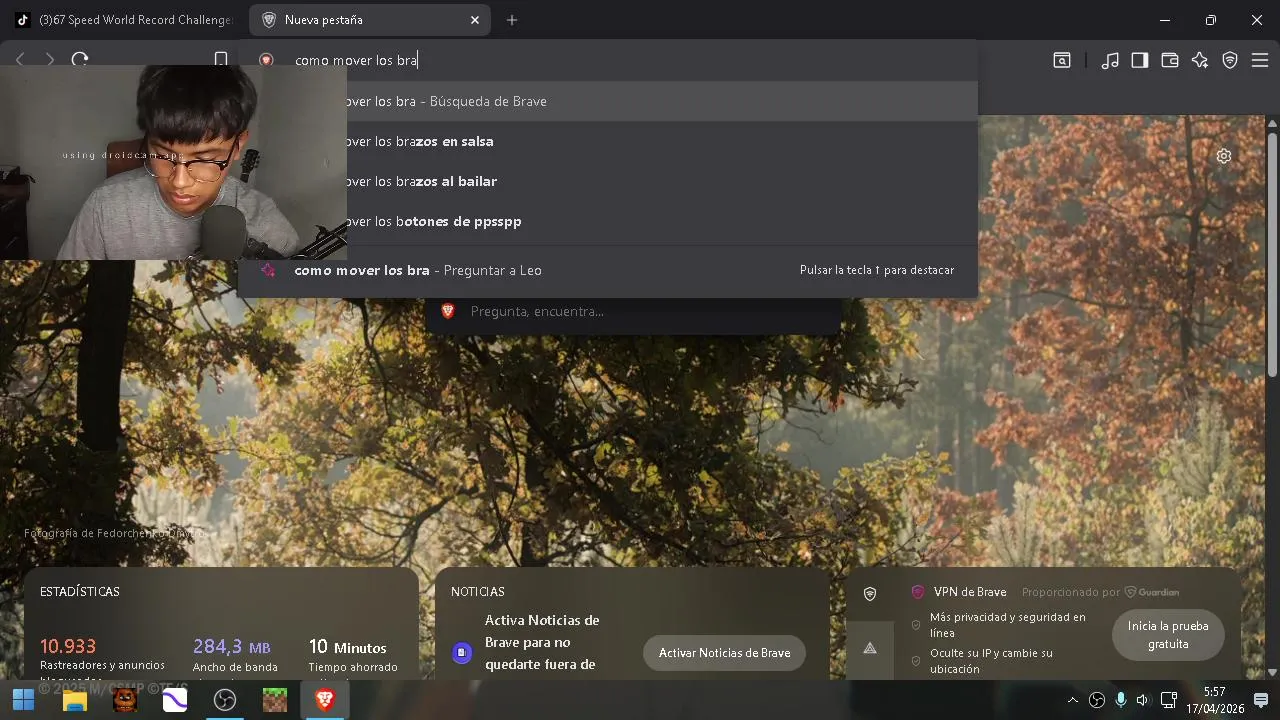The image size is (1280, 720).
Task: Open Brave's tab search icon
Action: click(x=1062, y=60)
